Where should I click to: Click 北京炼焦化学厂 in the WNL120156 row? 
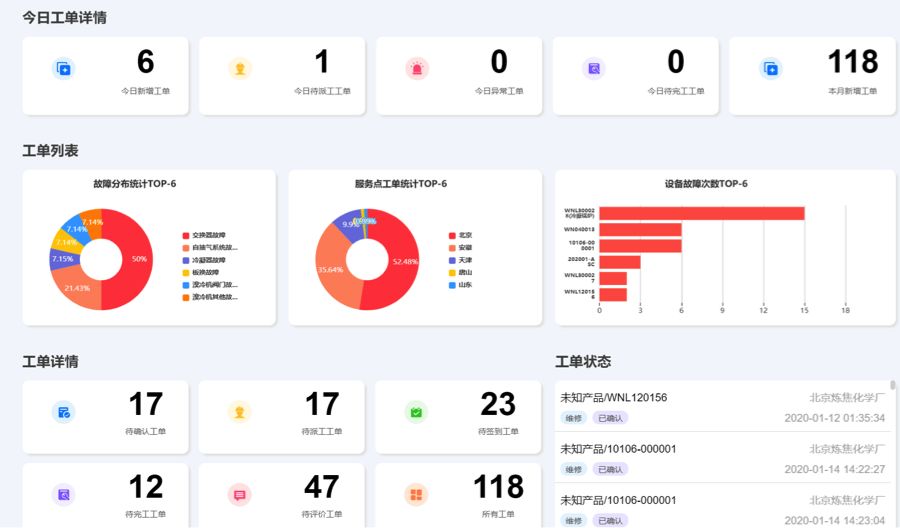coord(847,398)
